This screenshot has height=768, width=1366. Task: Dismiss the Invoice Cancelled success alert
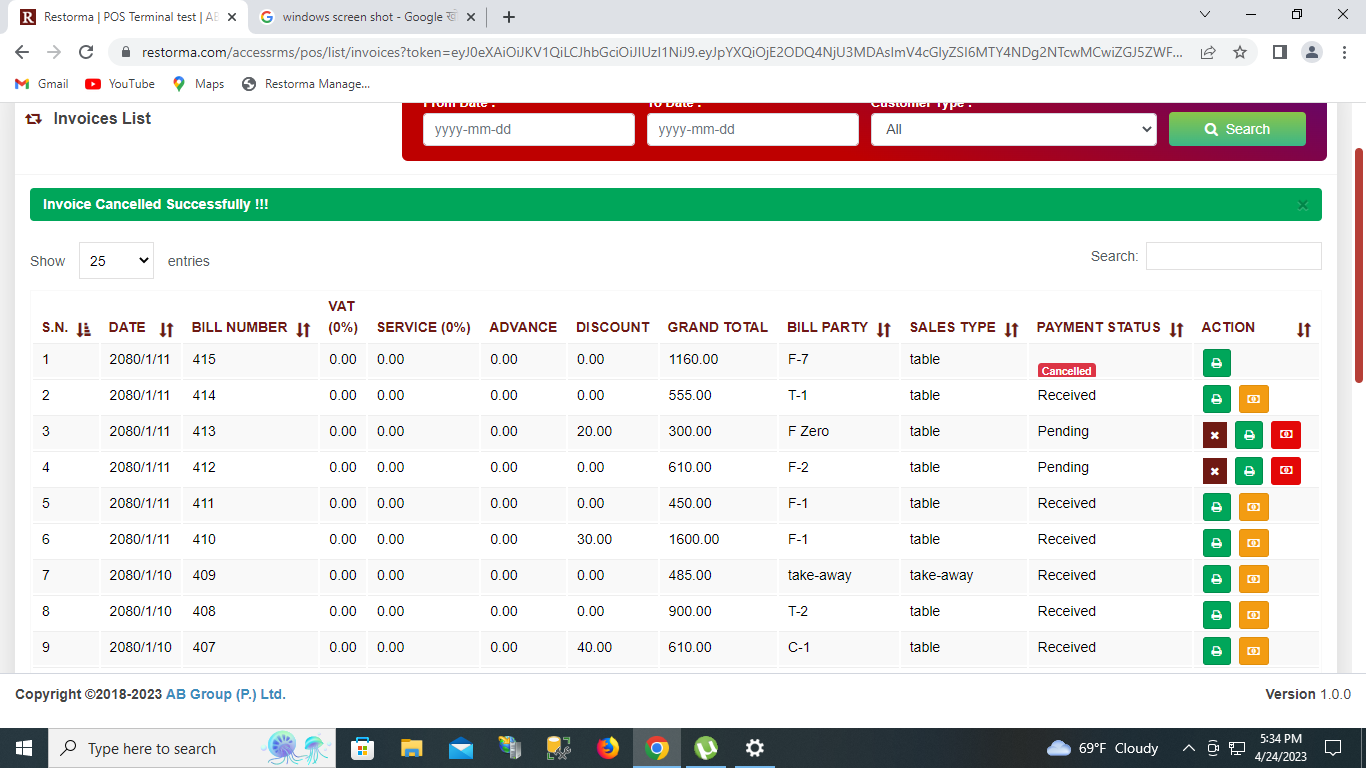[x=1303, y=205]
